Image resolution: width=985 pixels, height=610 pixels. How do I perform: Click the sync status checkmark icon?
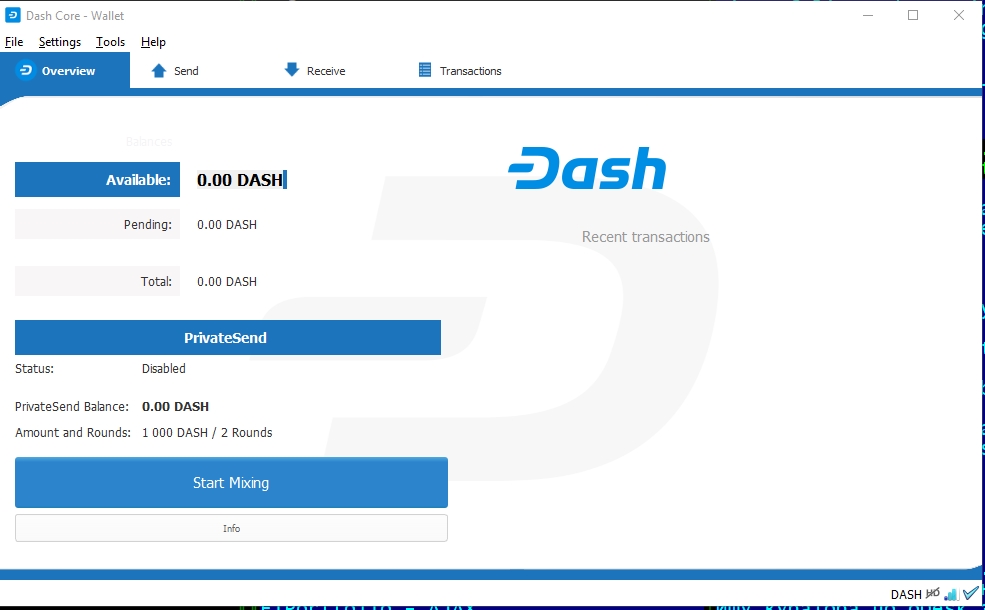coord(971,592)
